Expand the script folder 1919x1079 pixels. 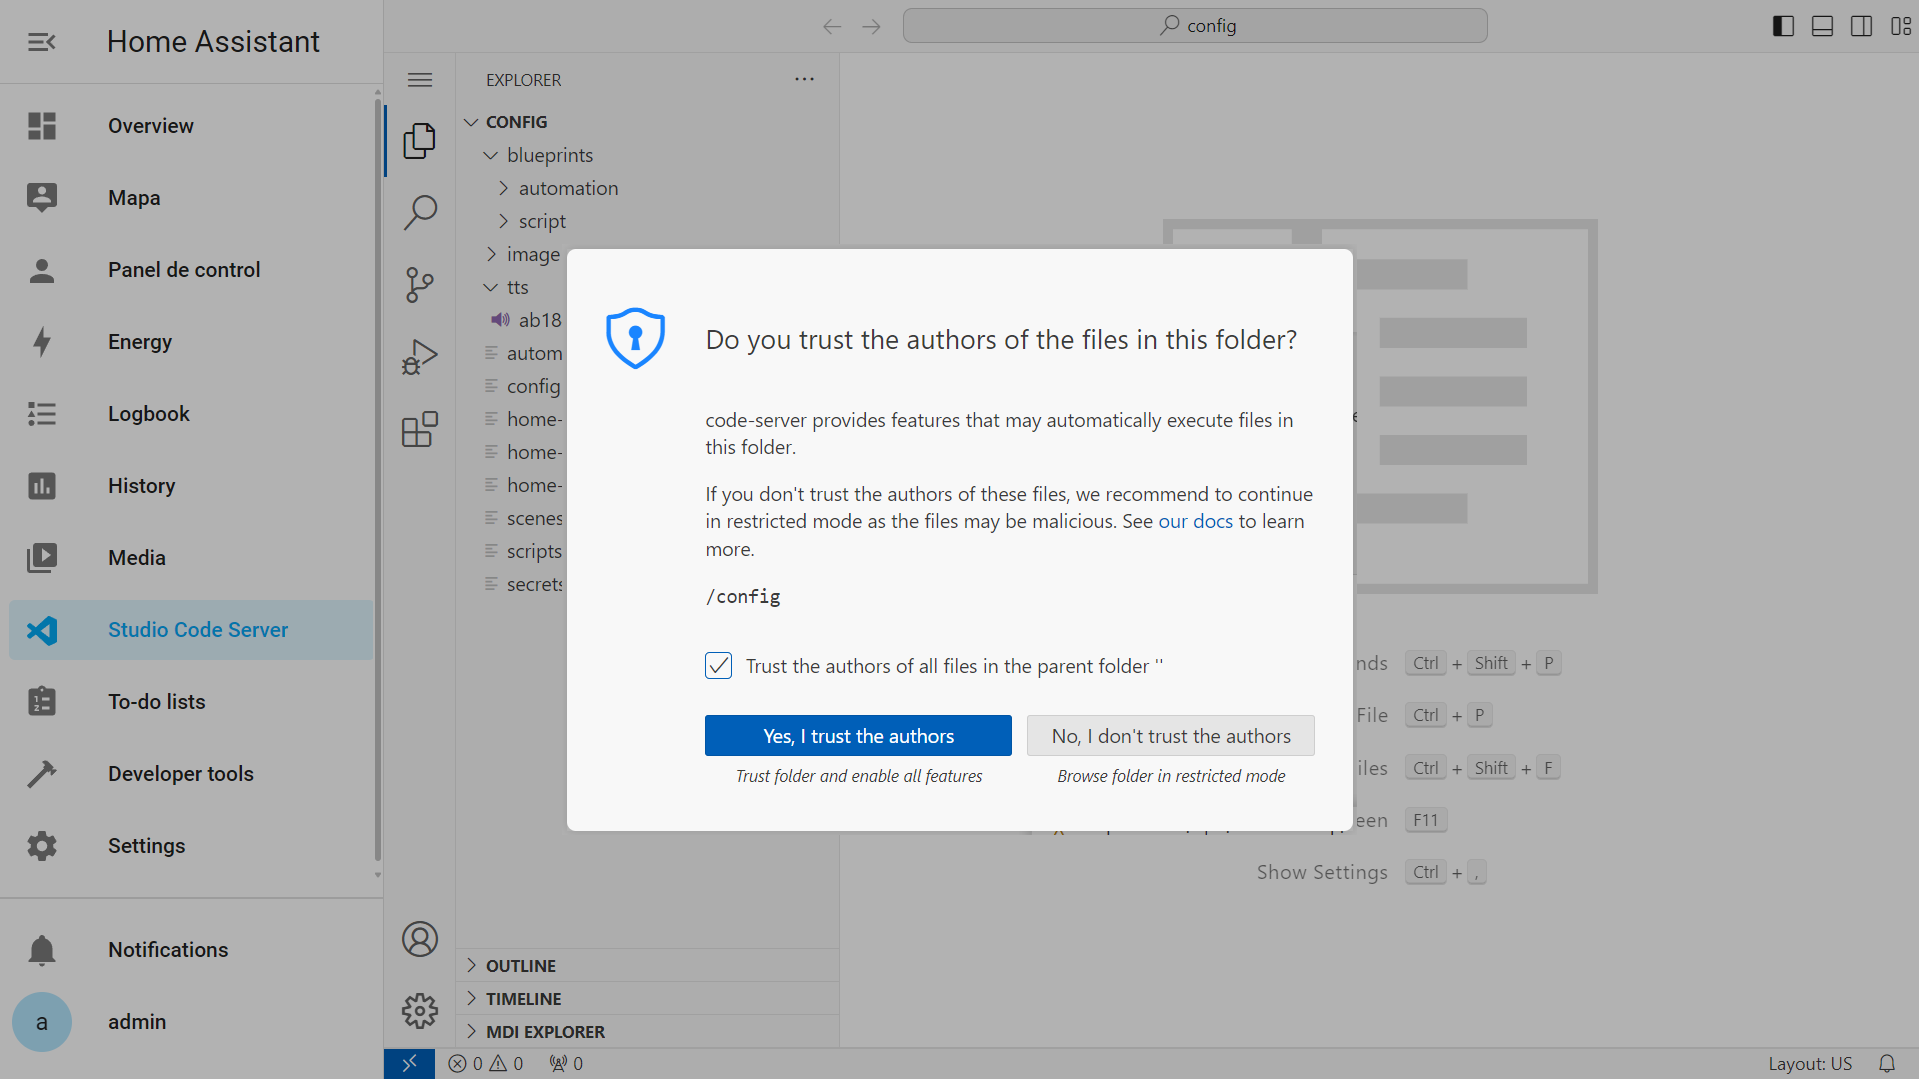(x=647, y=221)
